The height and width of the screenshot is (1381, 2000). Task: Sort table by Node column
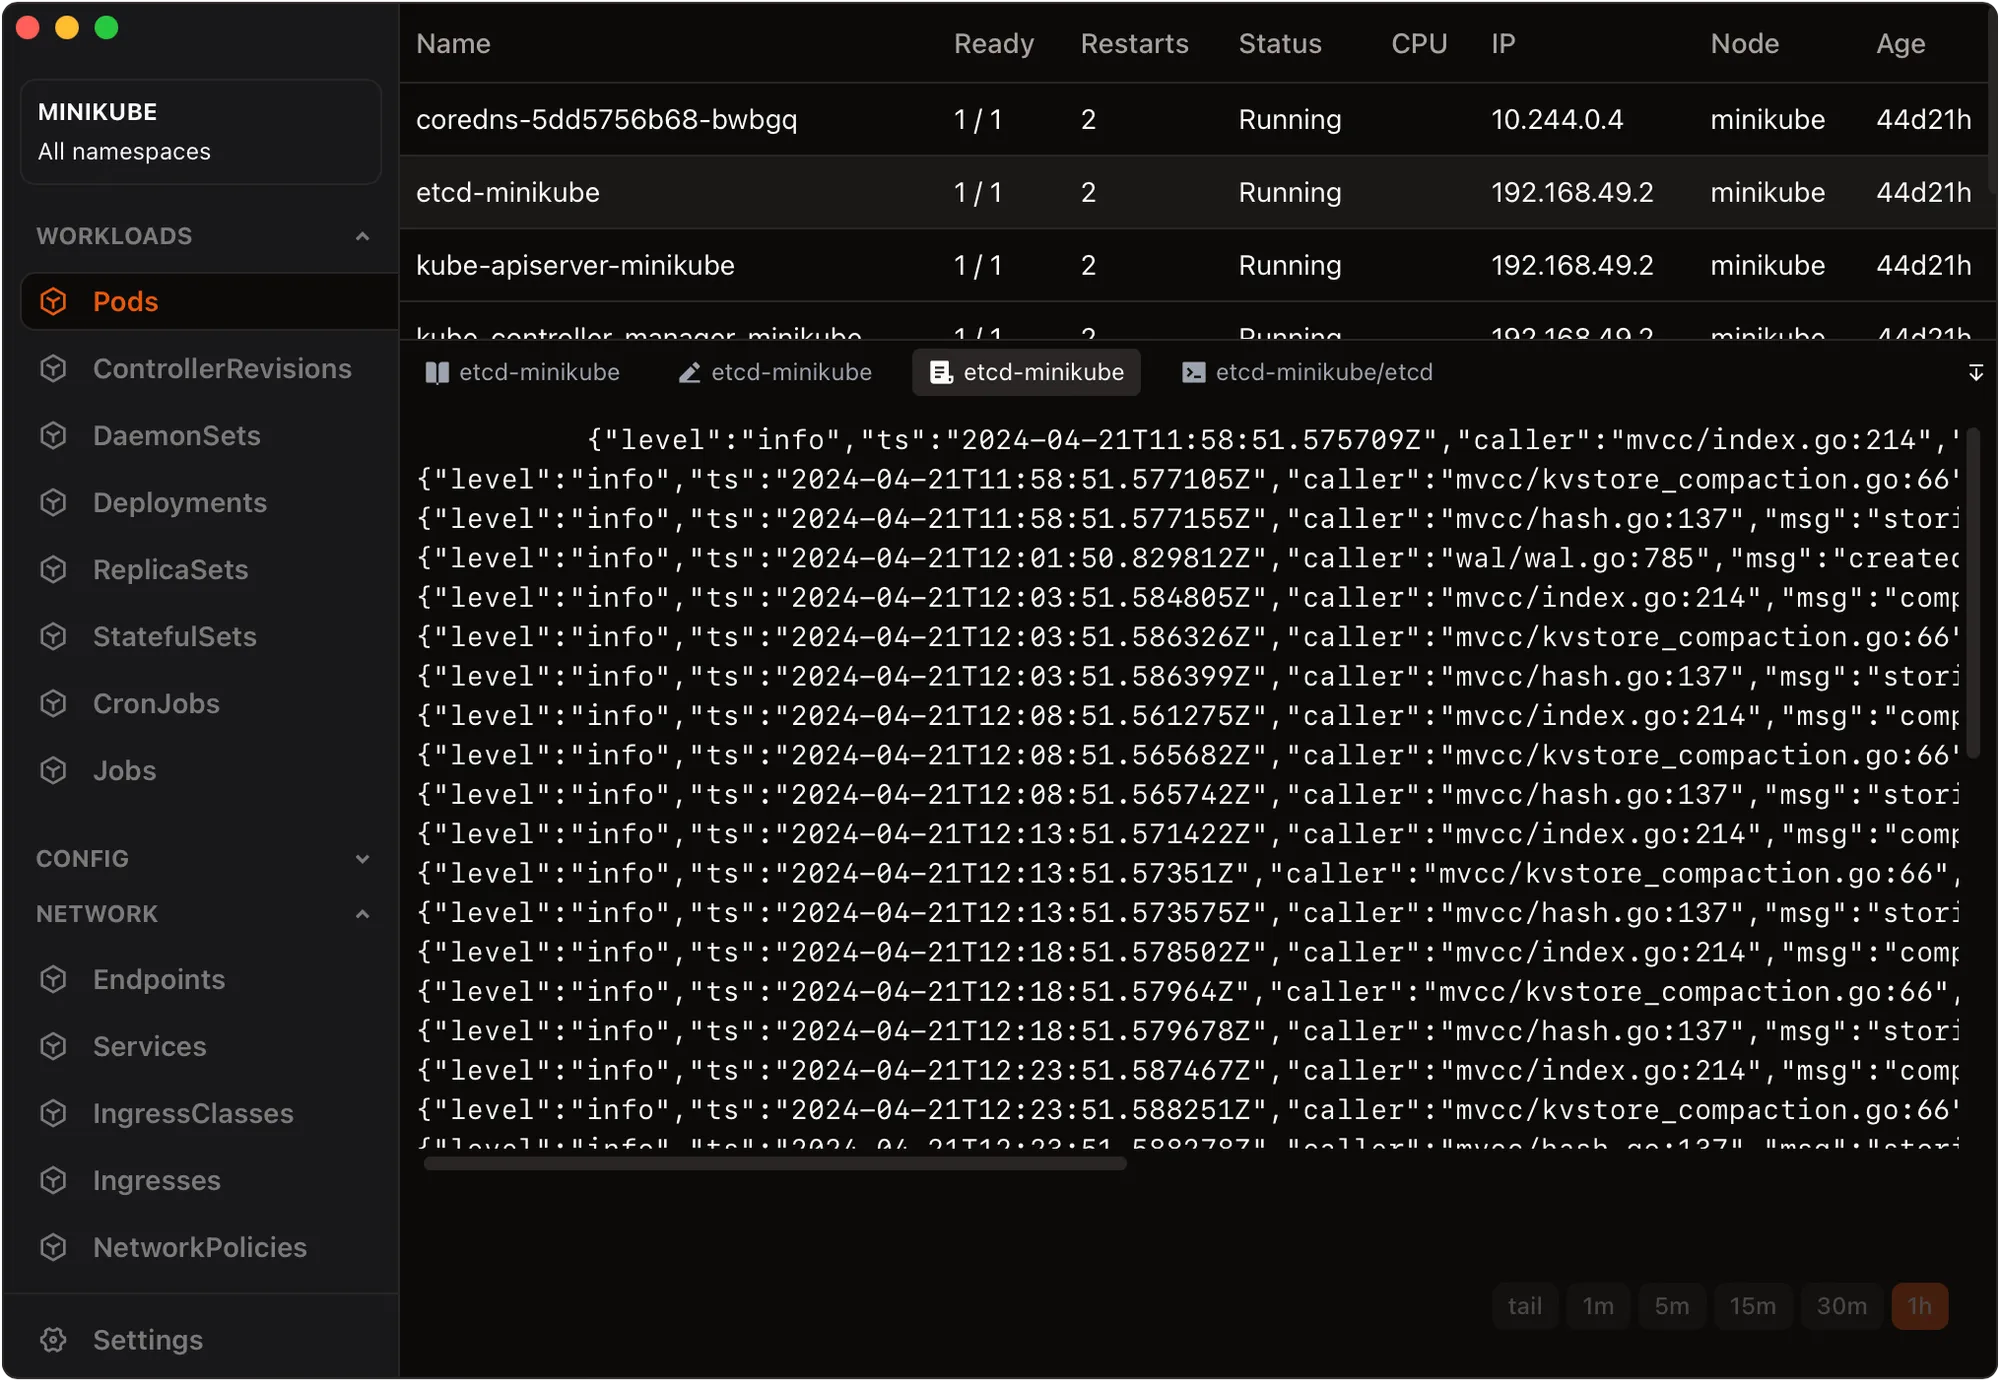[x=1744, y=43]
